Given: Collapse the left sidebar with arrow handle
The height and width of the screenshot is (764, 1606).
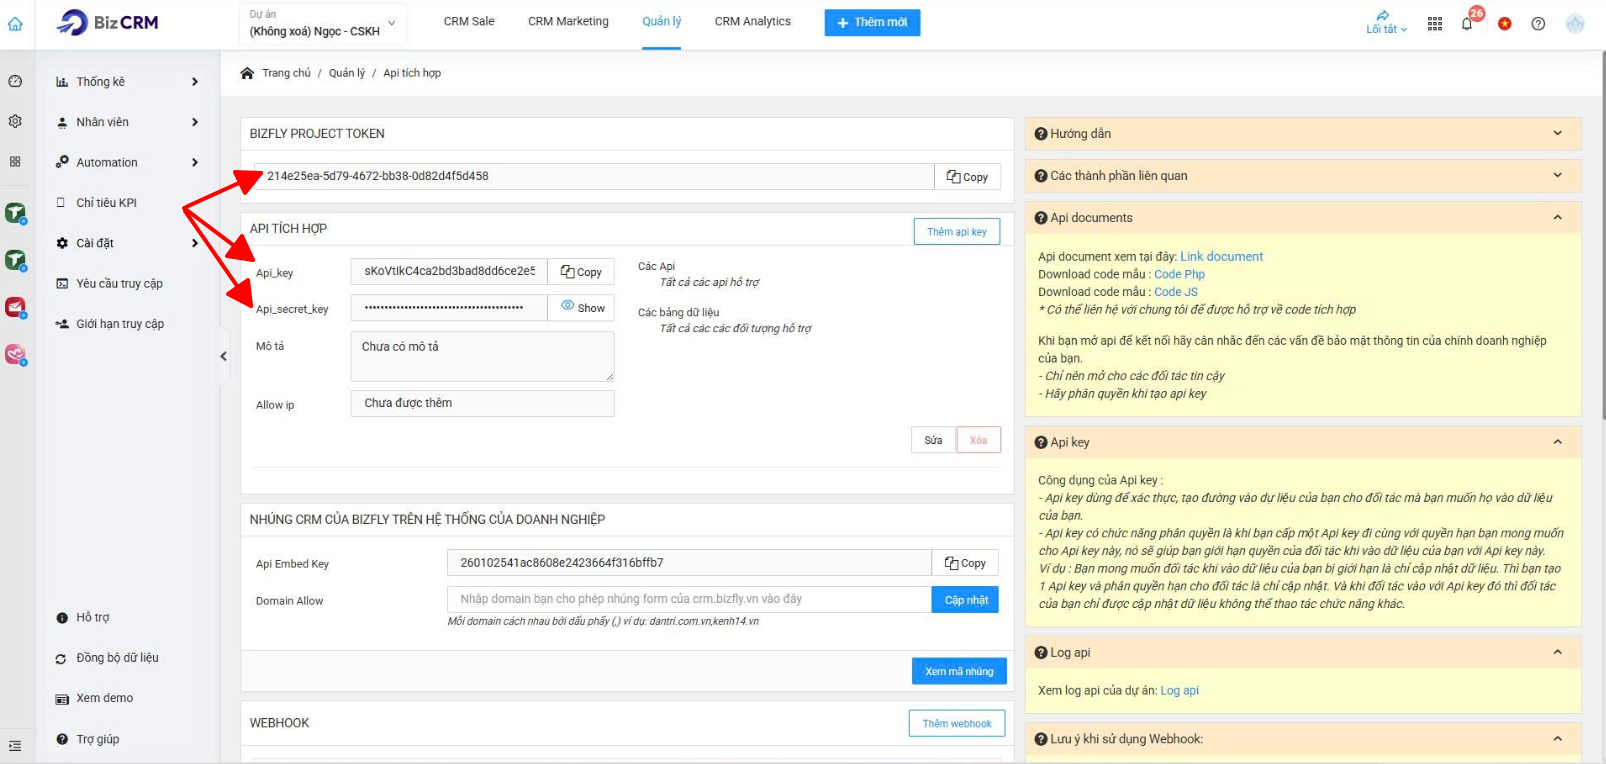Looking at the screenshot, I should pos(223,356).
